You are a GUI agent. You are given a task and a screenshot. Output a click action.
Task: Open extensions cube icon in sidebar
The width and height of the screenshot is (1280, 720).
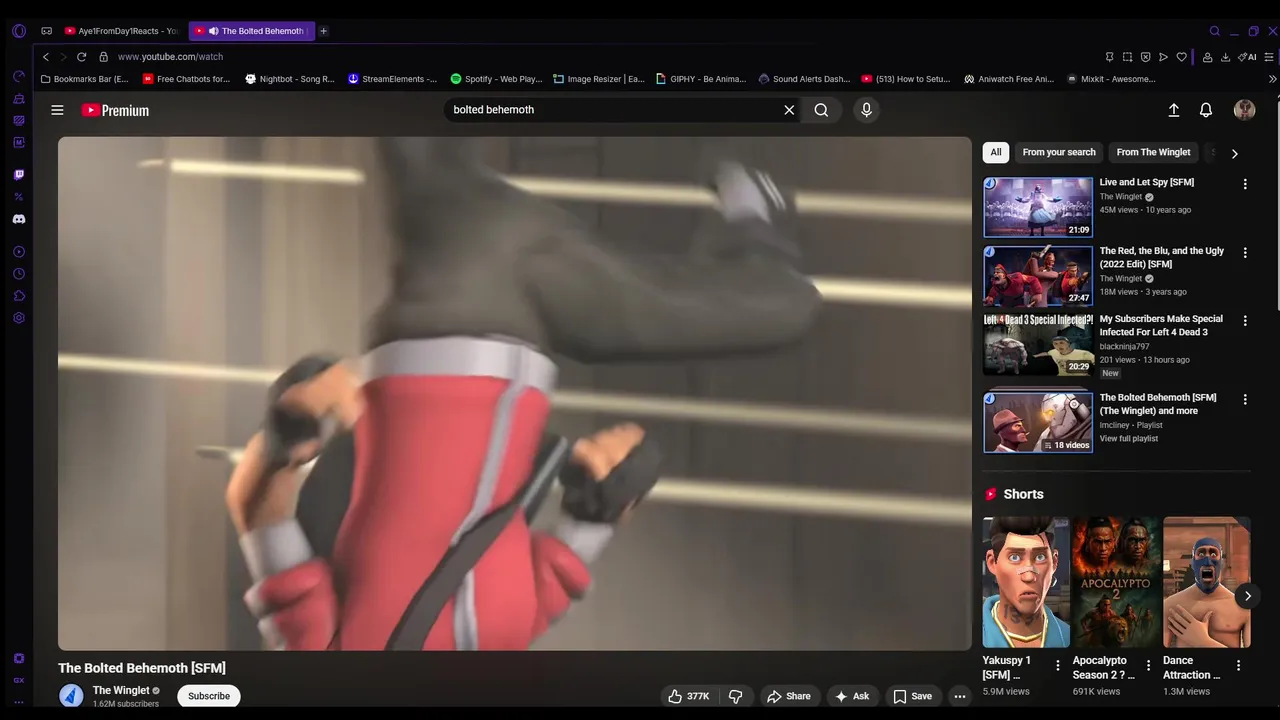19,296
